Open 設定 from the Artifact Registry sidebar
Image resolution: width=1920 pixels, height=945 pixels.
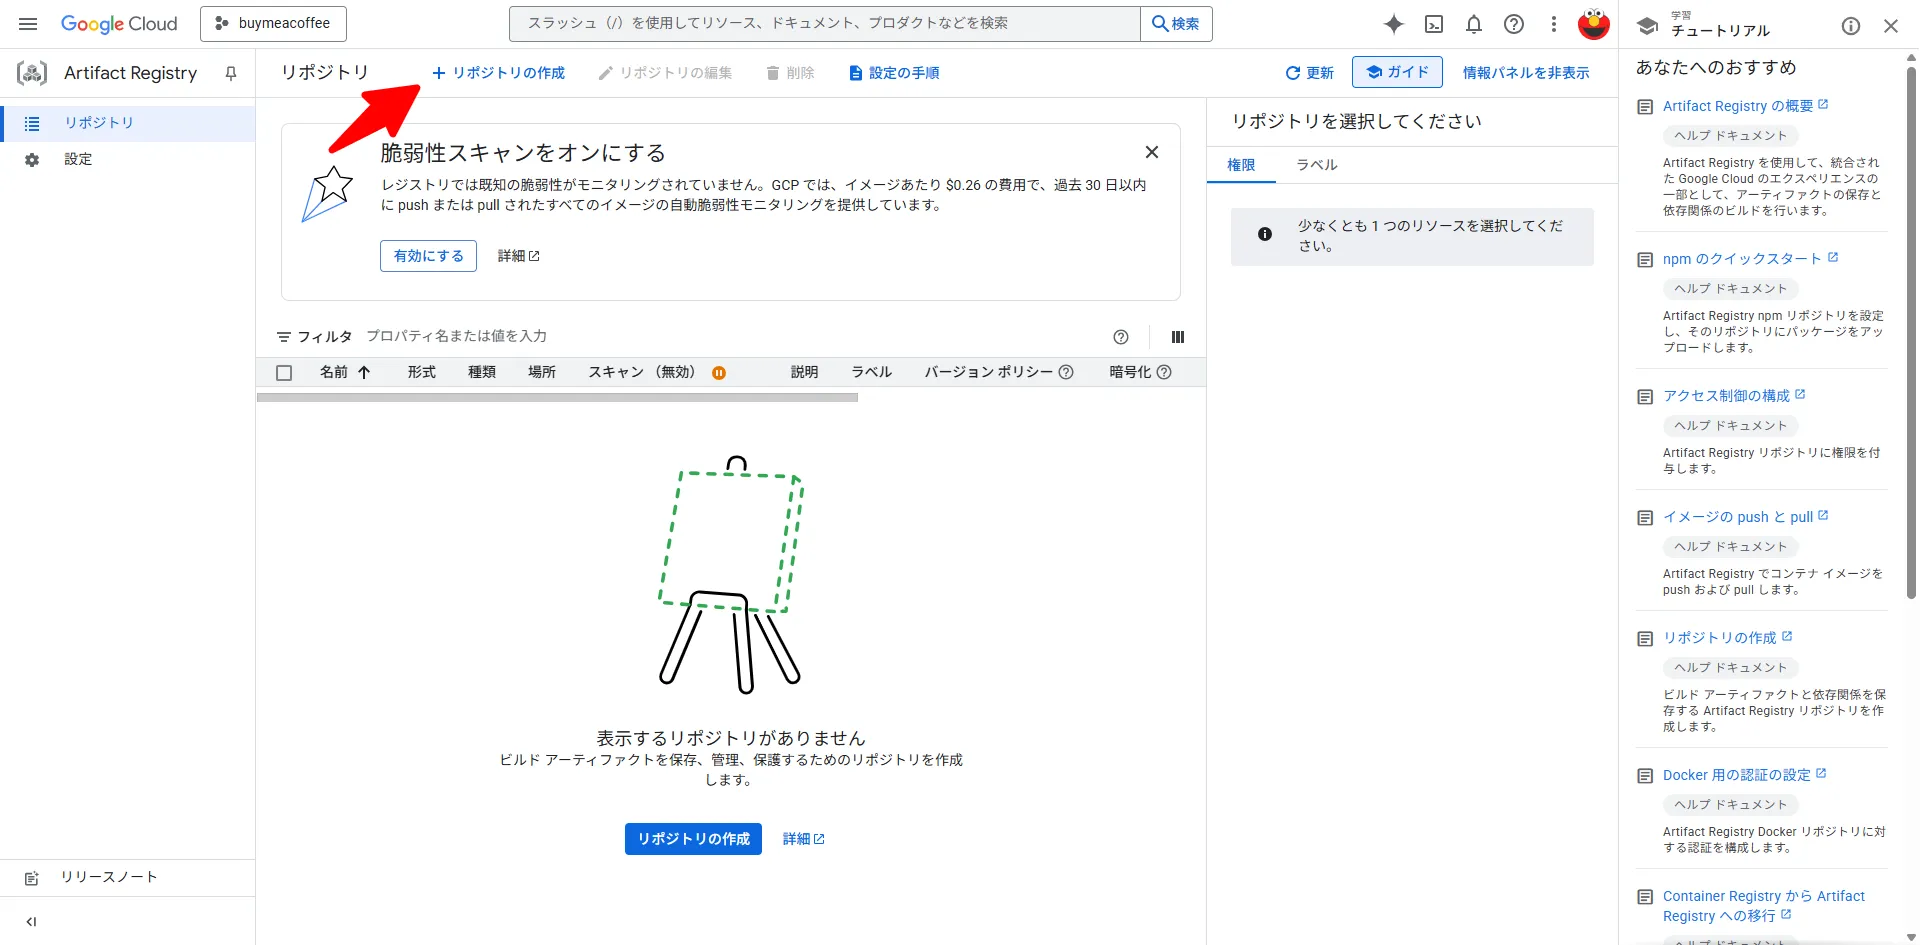click(79, 158)
